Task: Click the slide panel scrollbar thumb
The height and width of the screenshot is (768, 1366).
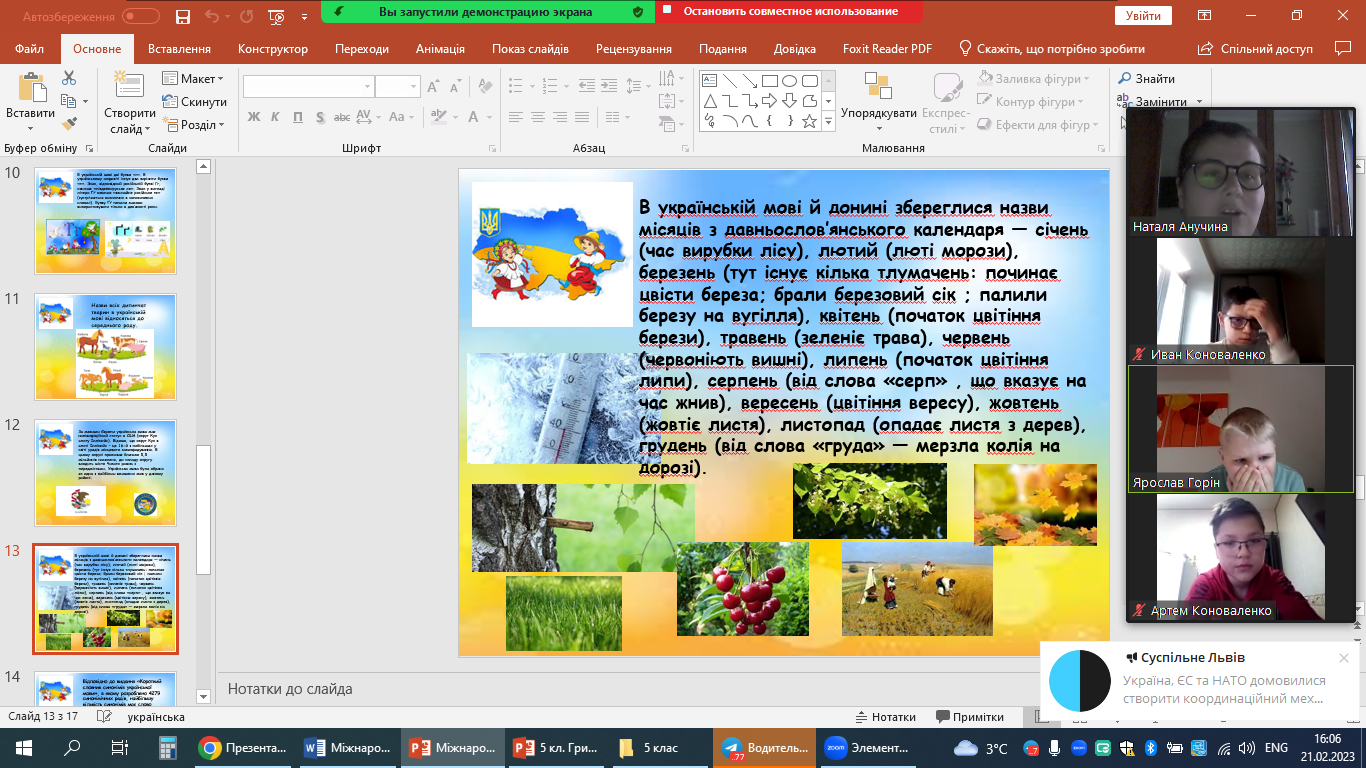Action: click(204, 510)
